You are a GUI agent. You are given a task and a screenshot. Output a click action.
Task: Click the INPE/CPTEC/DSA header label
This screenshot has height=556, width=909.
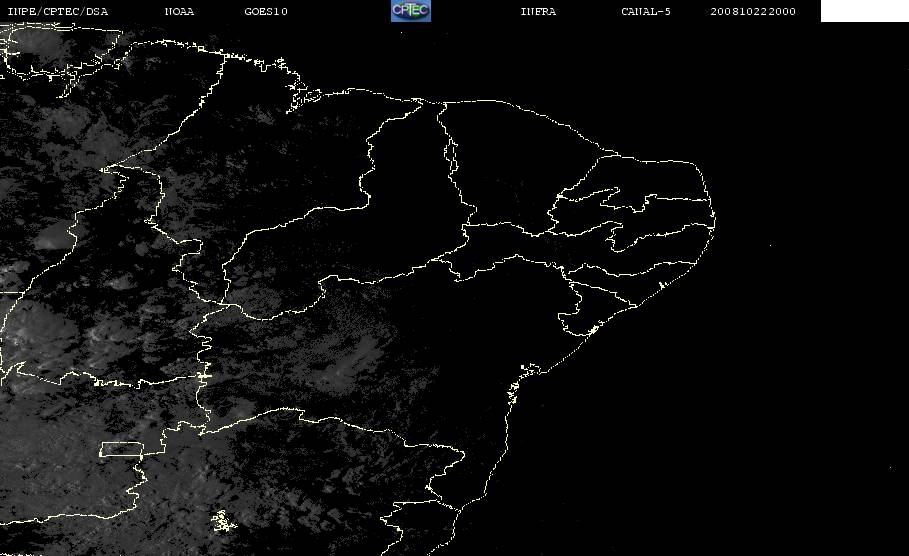pos(58,11)
